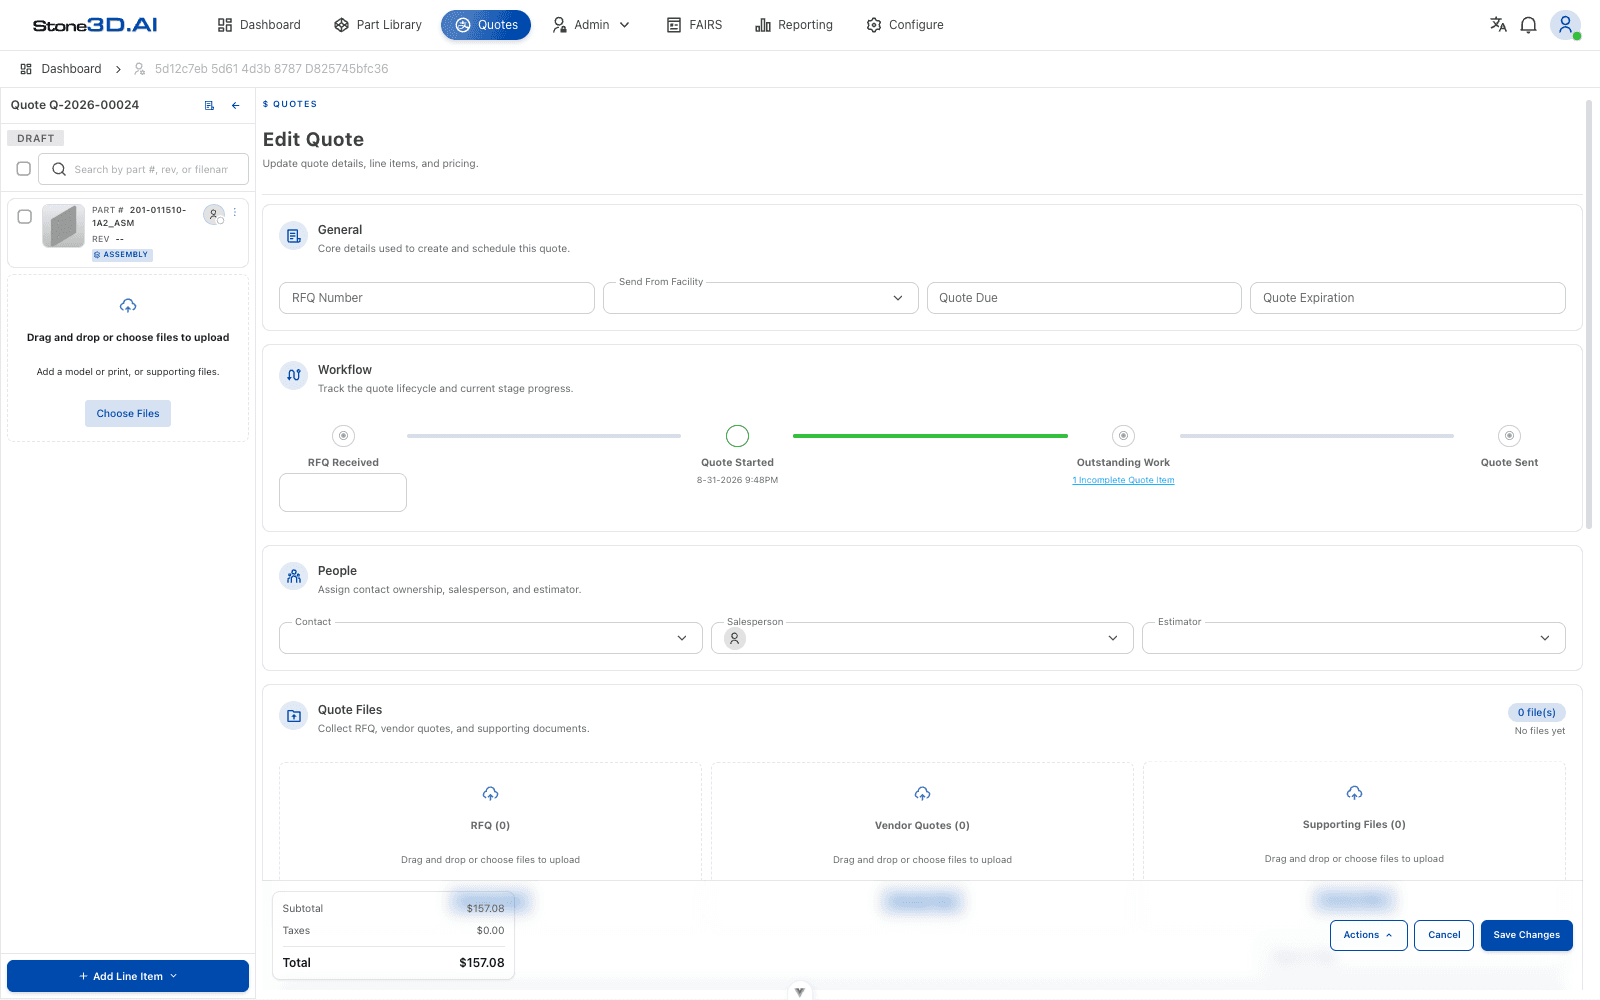Screen dimensions: 1600x1000
Task: Open the 1 Incomplete Quote Item link
Action: click(1123, 480)
